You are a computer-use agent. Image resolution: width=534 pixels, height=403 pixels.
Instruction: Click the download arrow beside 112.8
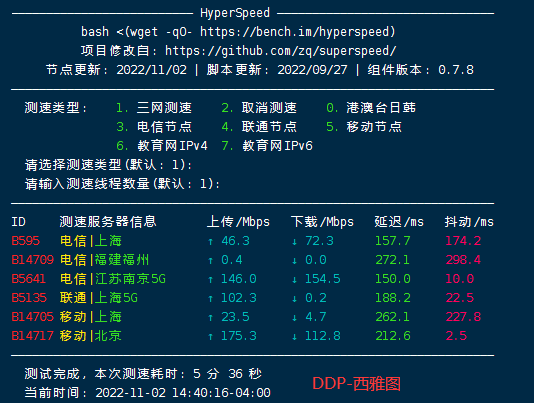pos(295,337)
